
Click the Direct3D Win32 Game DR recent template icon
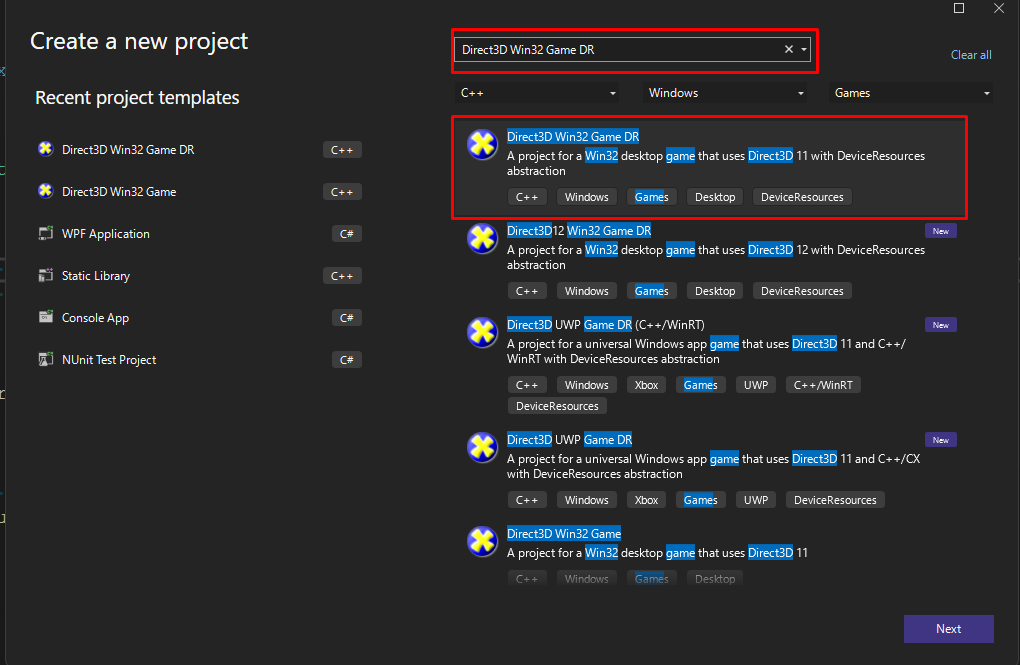[45, 149]
